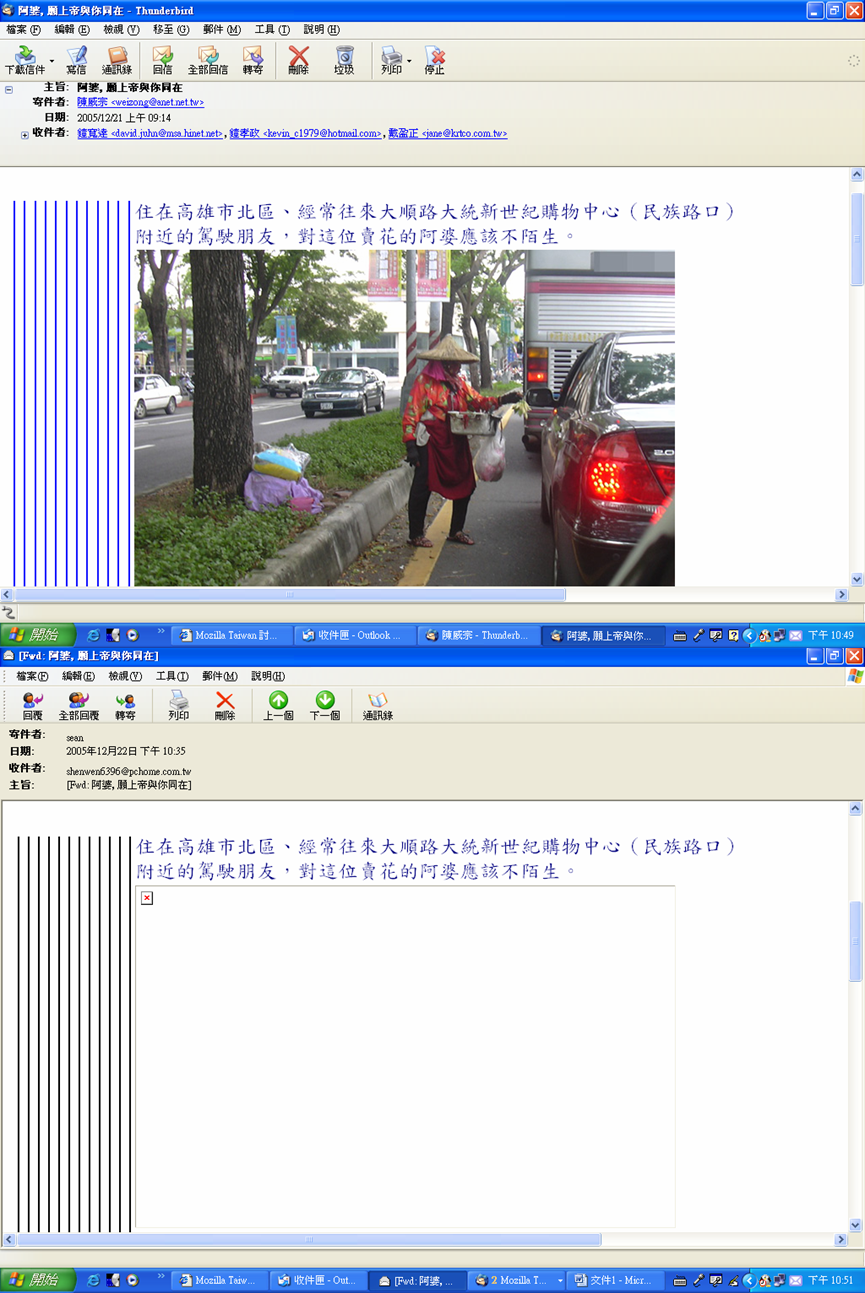
Task: Click the Thunderbird status bar online icon
Action: coord(9,612)
